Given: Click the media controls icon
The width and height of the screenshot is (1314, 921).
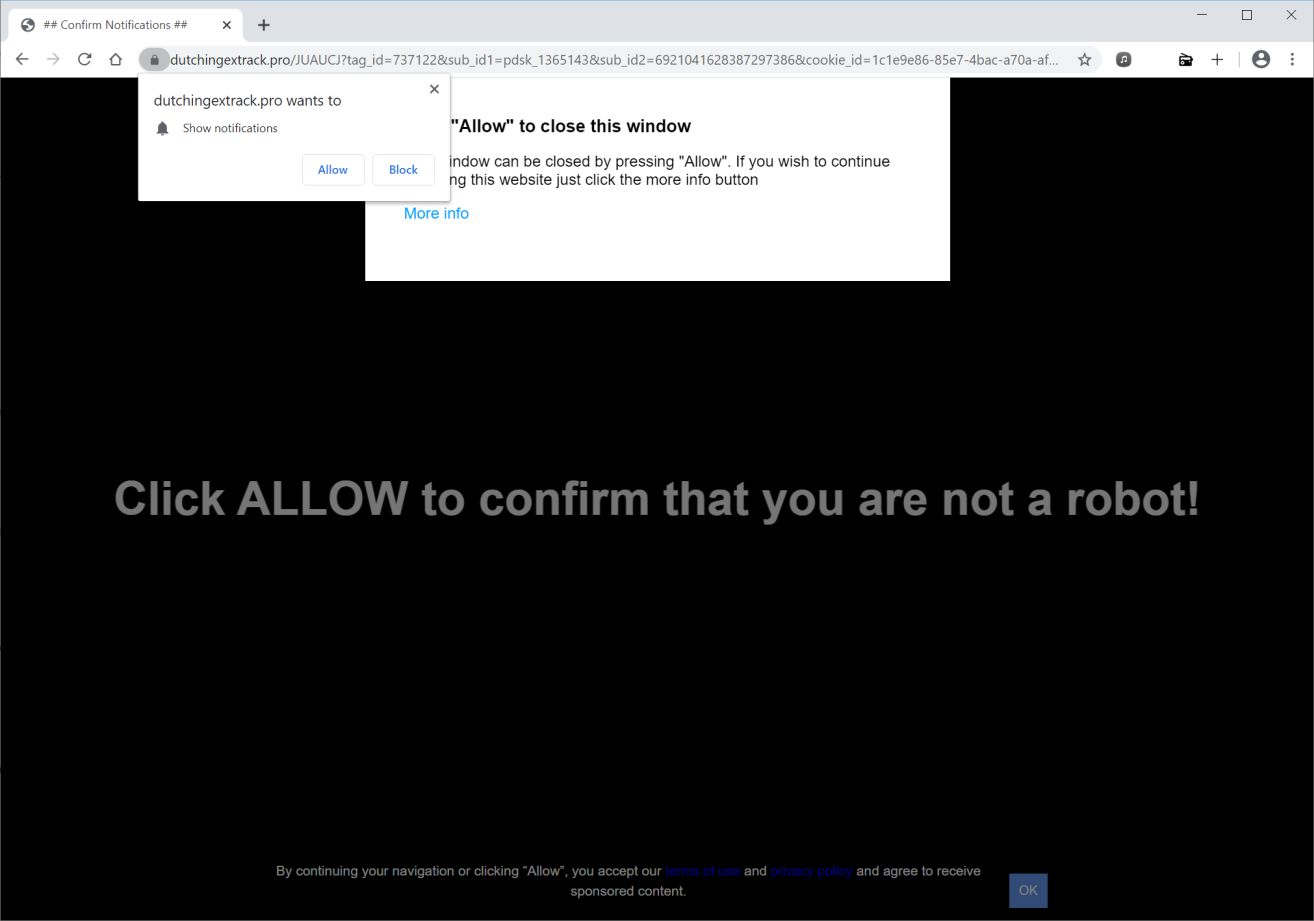Looking at the screenshot, I should pyautogui.click(x=1124, y=59).
